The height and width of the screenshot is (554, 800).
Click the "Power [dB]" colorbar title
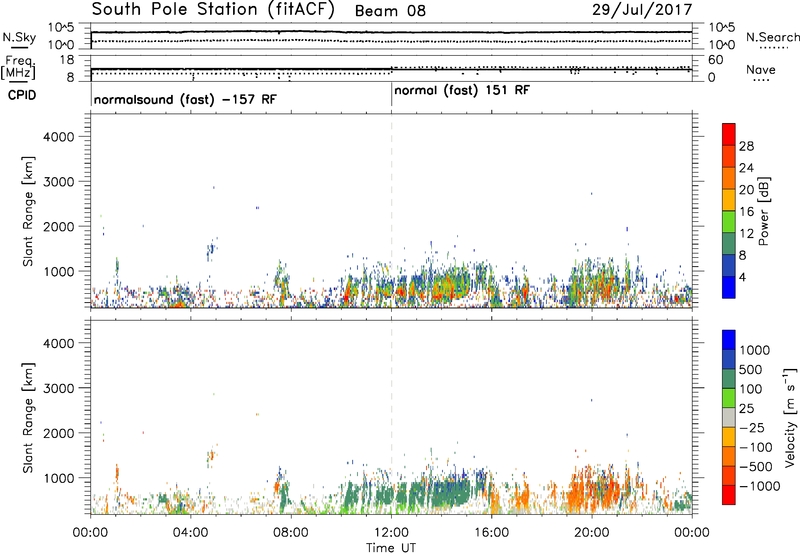click(x=764, y=211)
